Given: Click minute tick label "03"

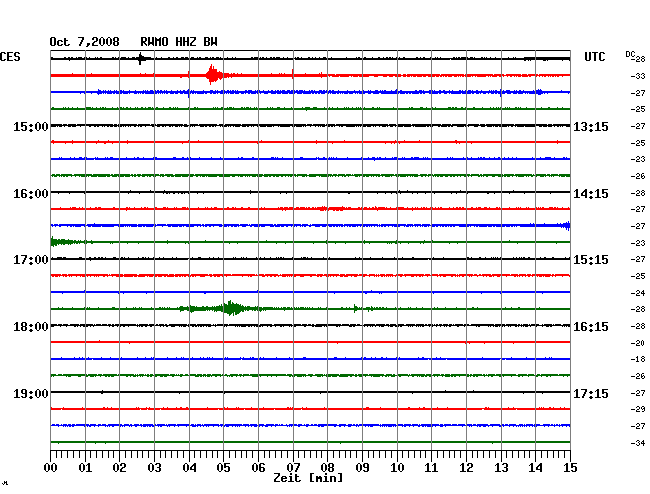Looking at the screenshot, I should 154,467.
